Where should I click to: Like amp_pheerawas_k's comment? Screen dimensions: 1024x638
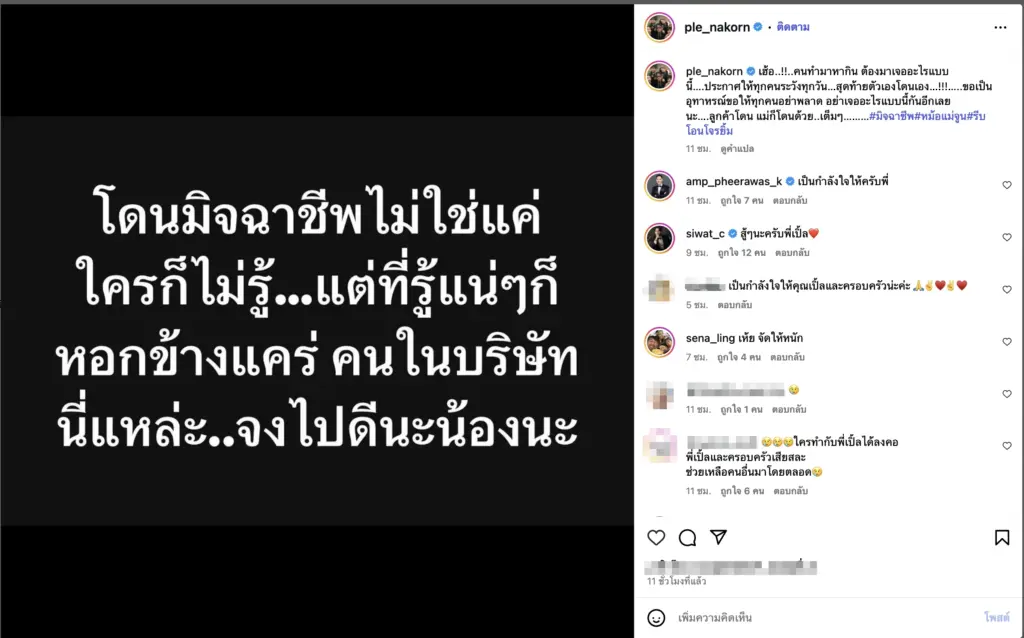coord(1006,185)
